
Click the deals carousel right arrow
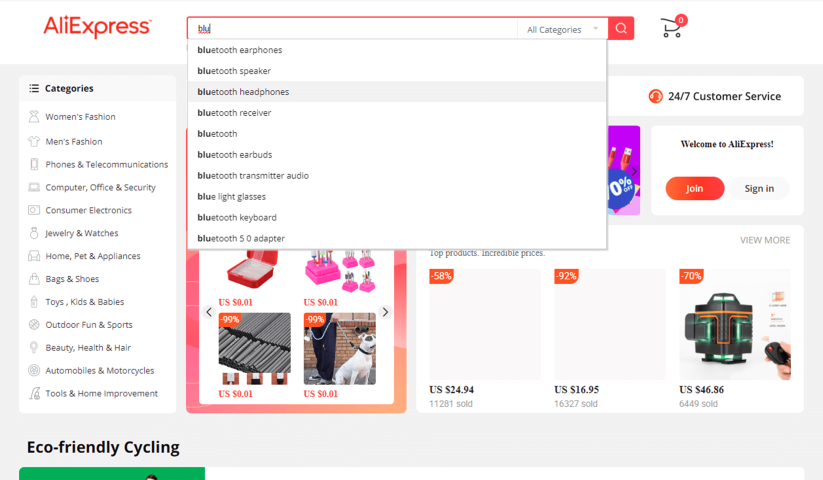[385, 312]
